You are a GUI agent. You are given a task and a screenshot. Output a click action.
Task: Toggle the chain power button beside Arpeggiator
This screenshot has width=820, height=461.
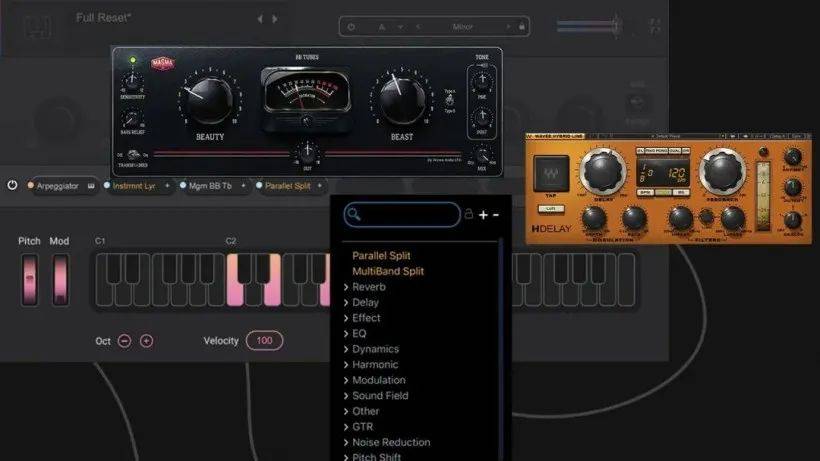pos(12,186)
